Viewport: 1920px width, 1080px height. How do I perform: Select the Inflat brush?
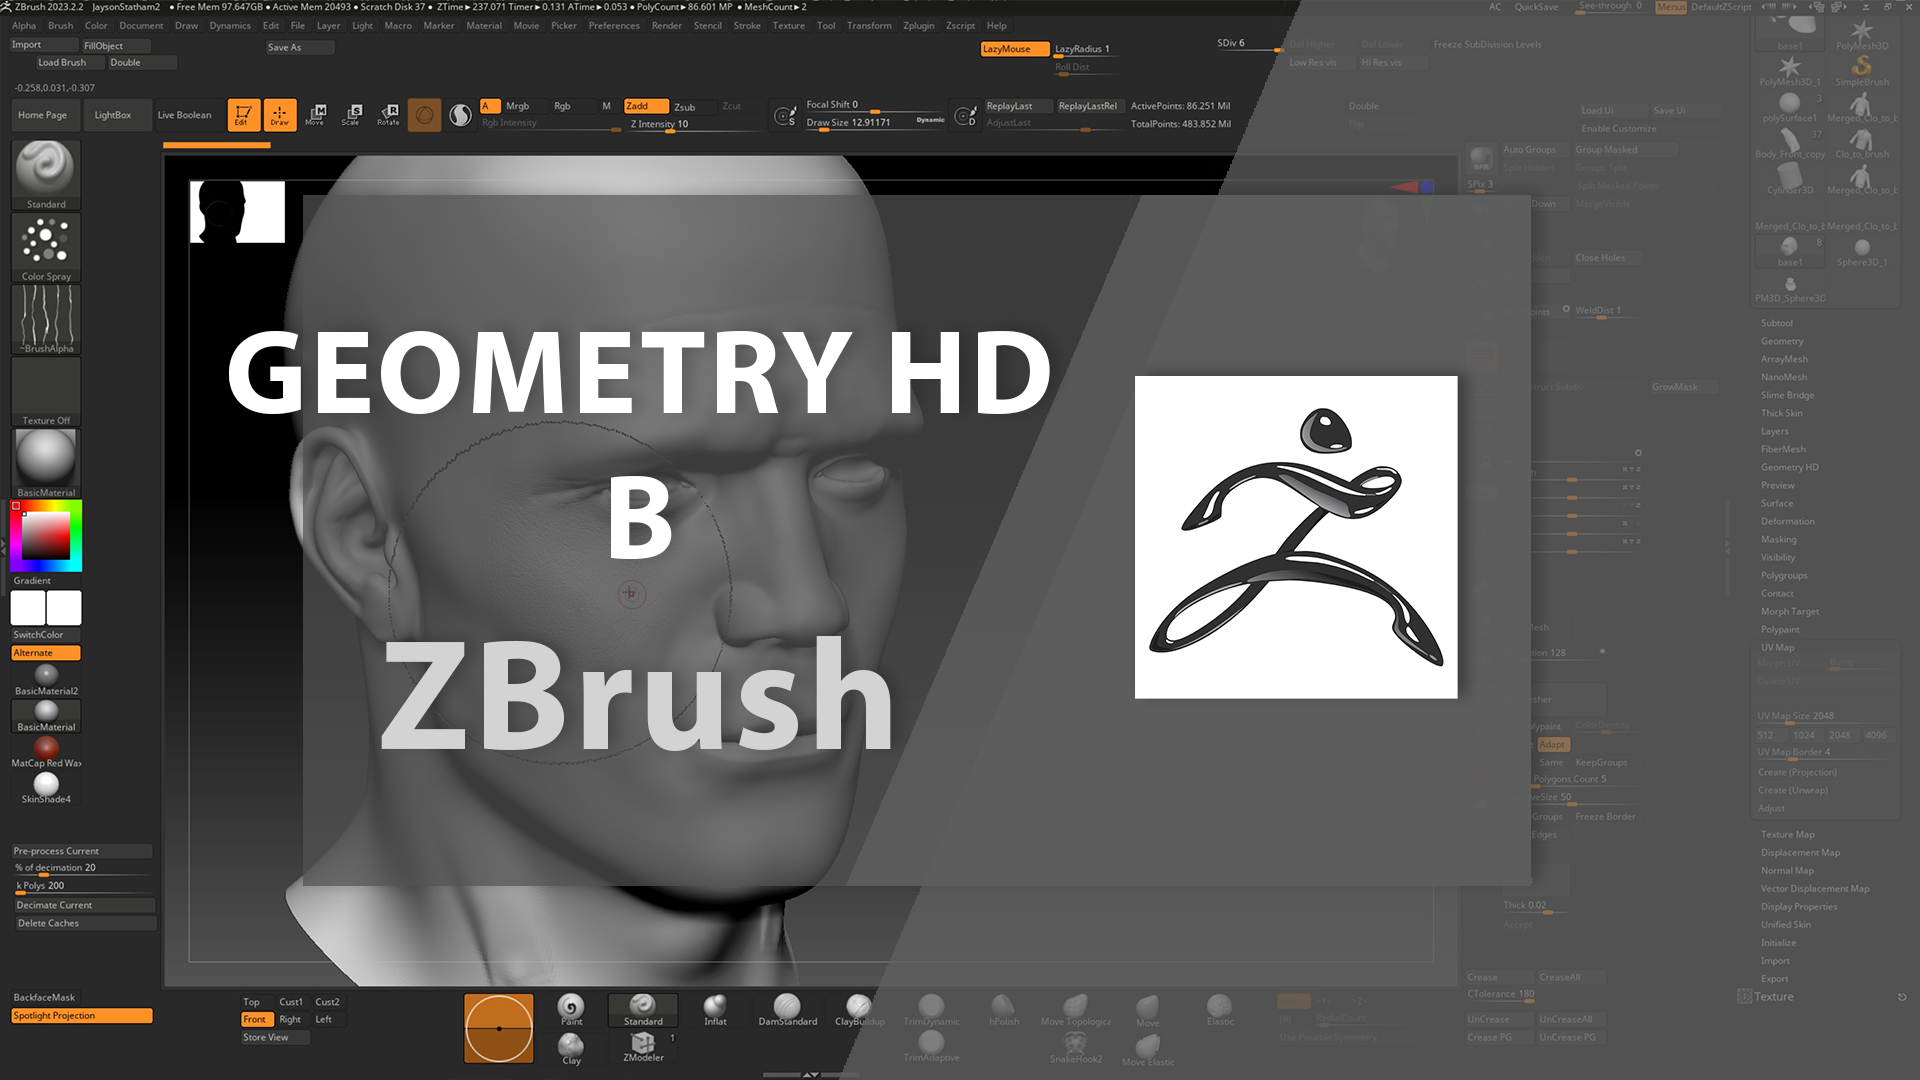(715, 1010)
